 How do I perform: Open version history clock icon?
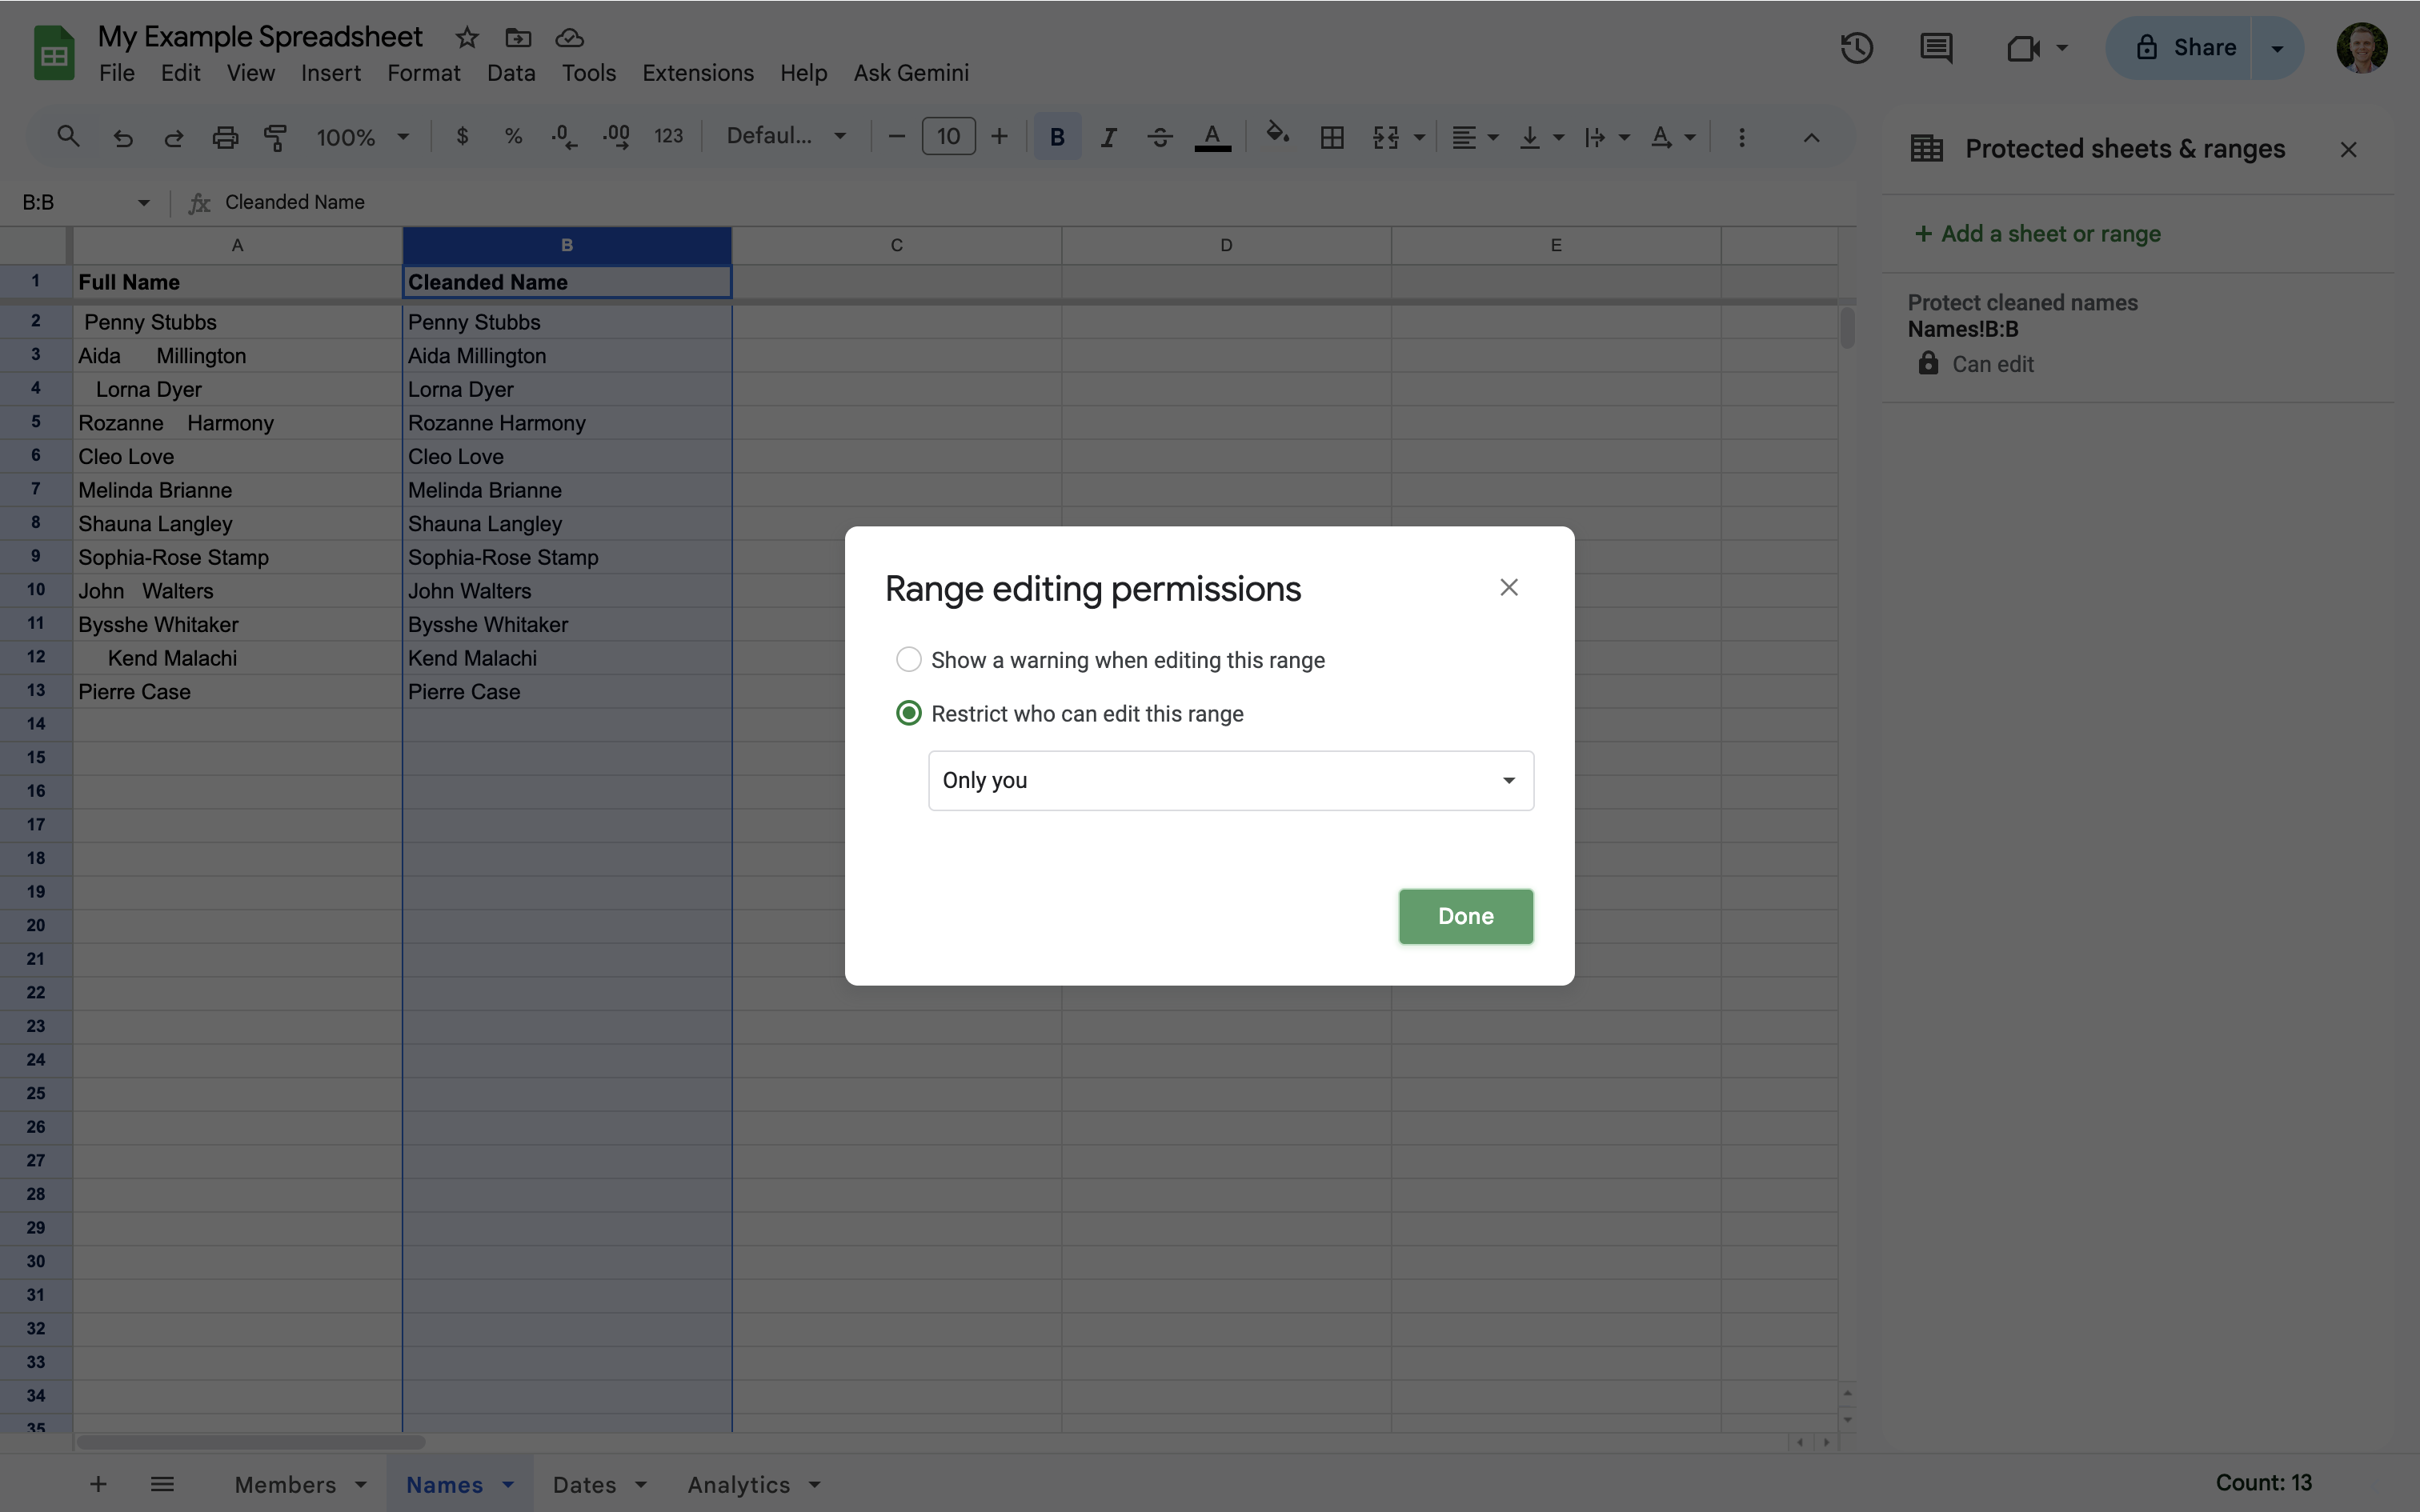point(1856,48)
